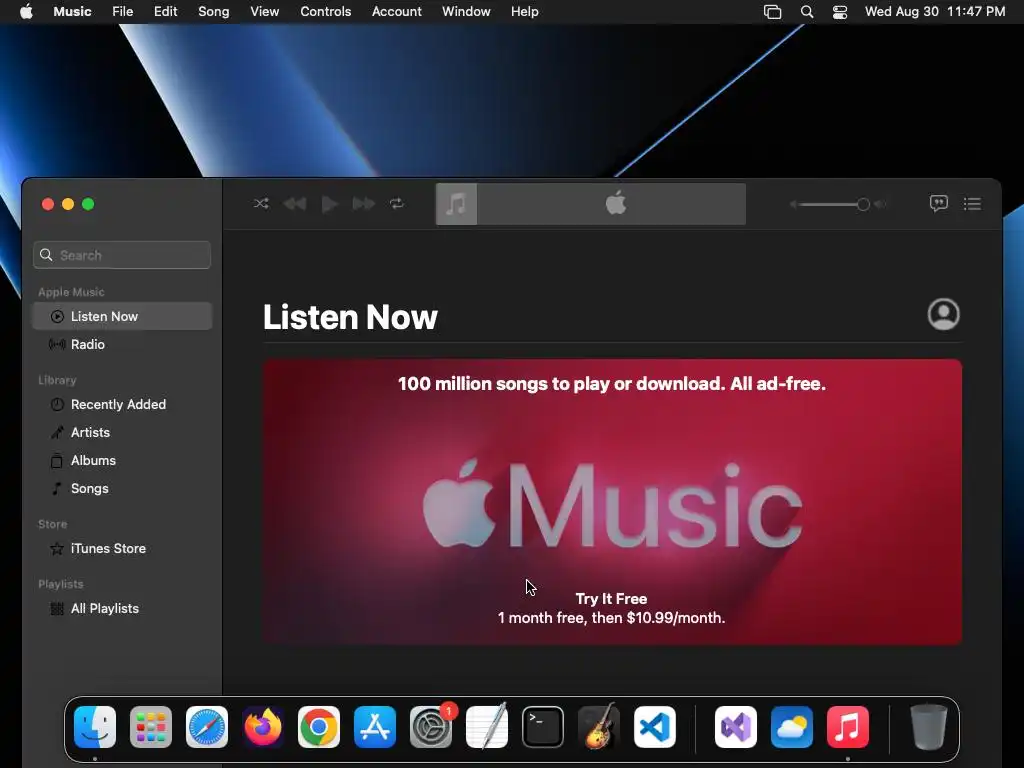Click the Stage Manager menu bar icon
Viewport: 1024px width, 768px height.
coord(773,12)
